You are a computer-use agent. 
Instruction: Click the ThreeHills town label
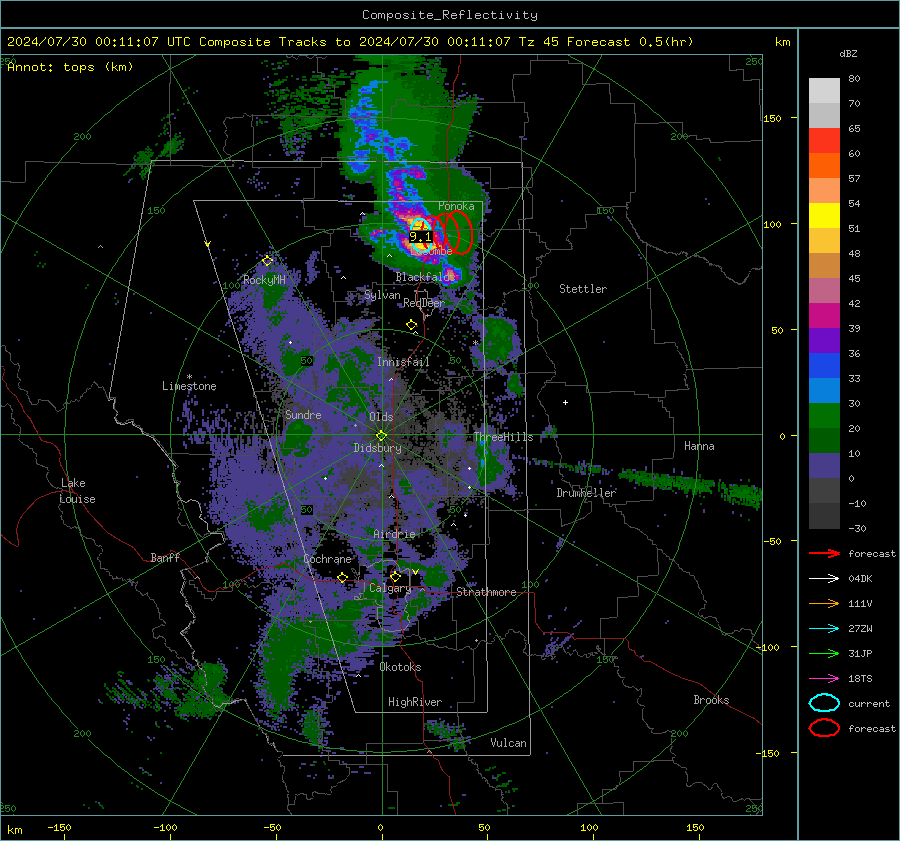(503, 437)
